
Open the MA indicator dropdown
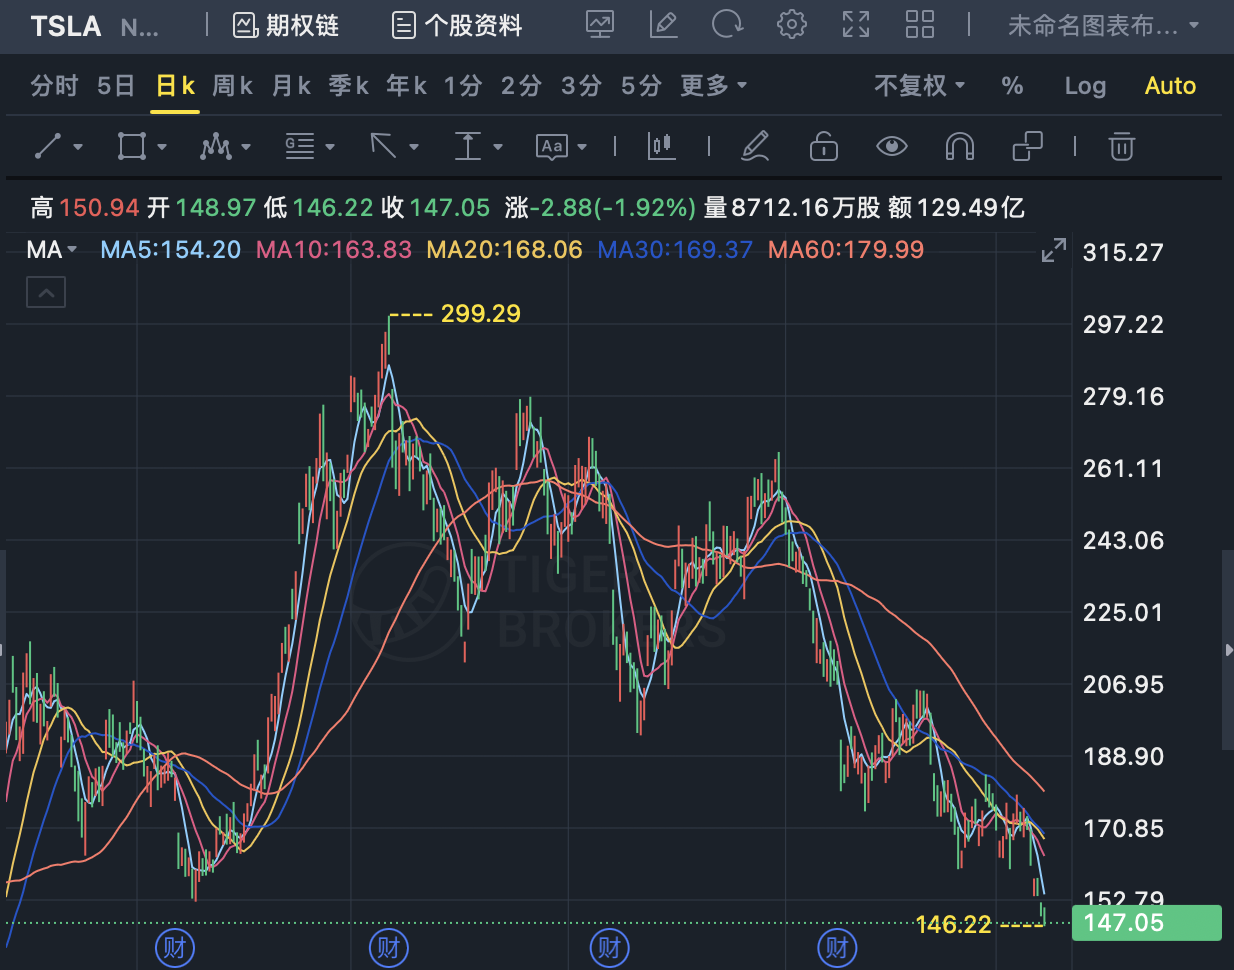[x=52, y=250]
